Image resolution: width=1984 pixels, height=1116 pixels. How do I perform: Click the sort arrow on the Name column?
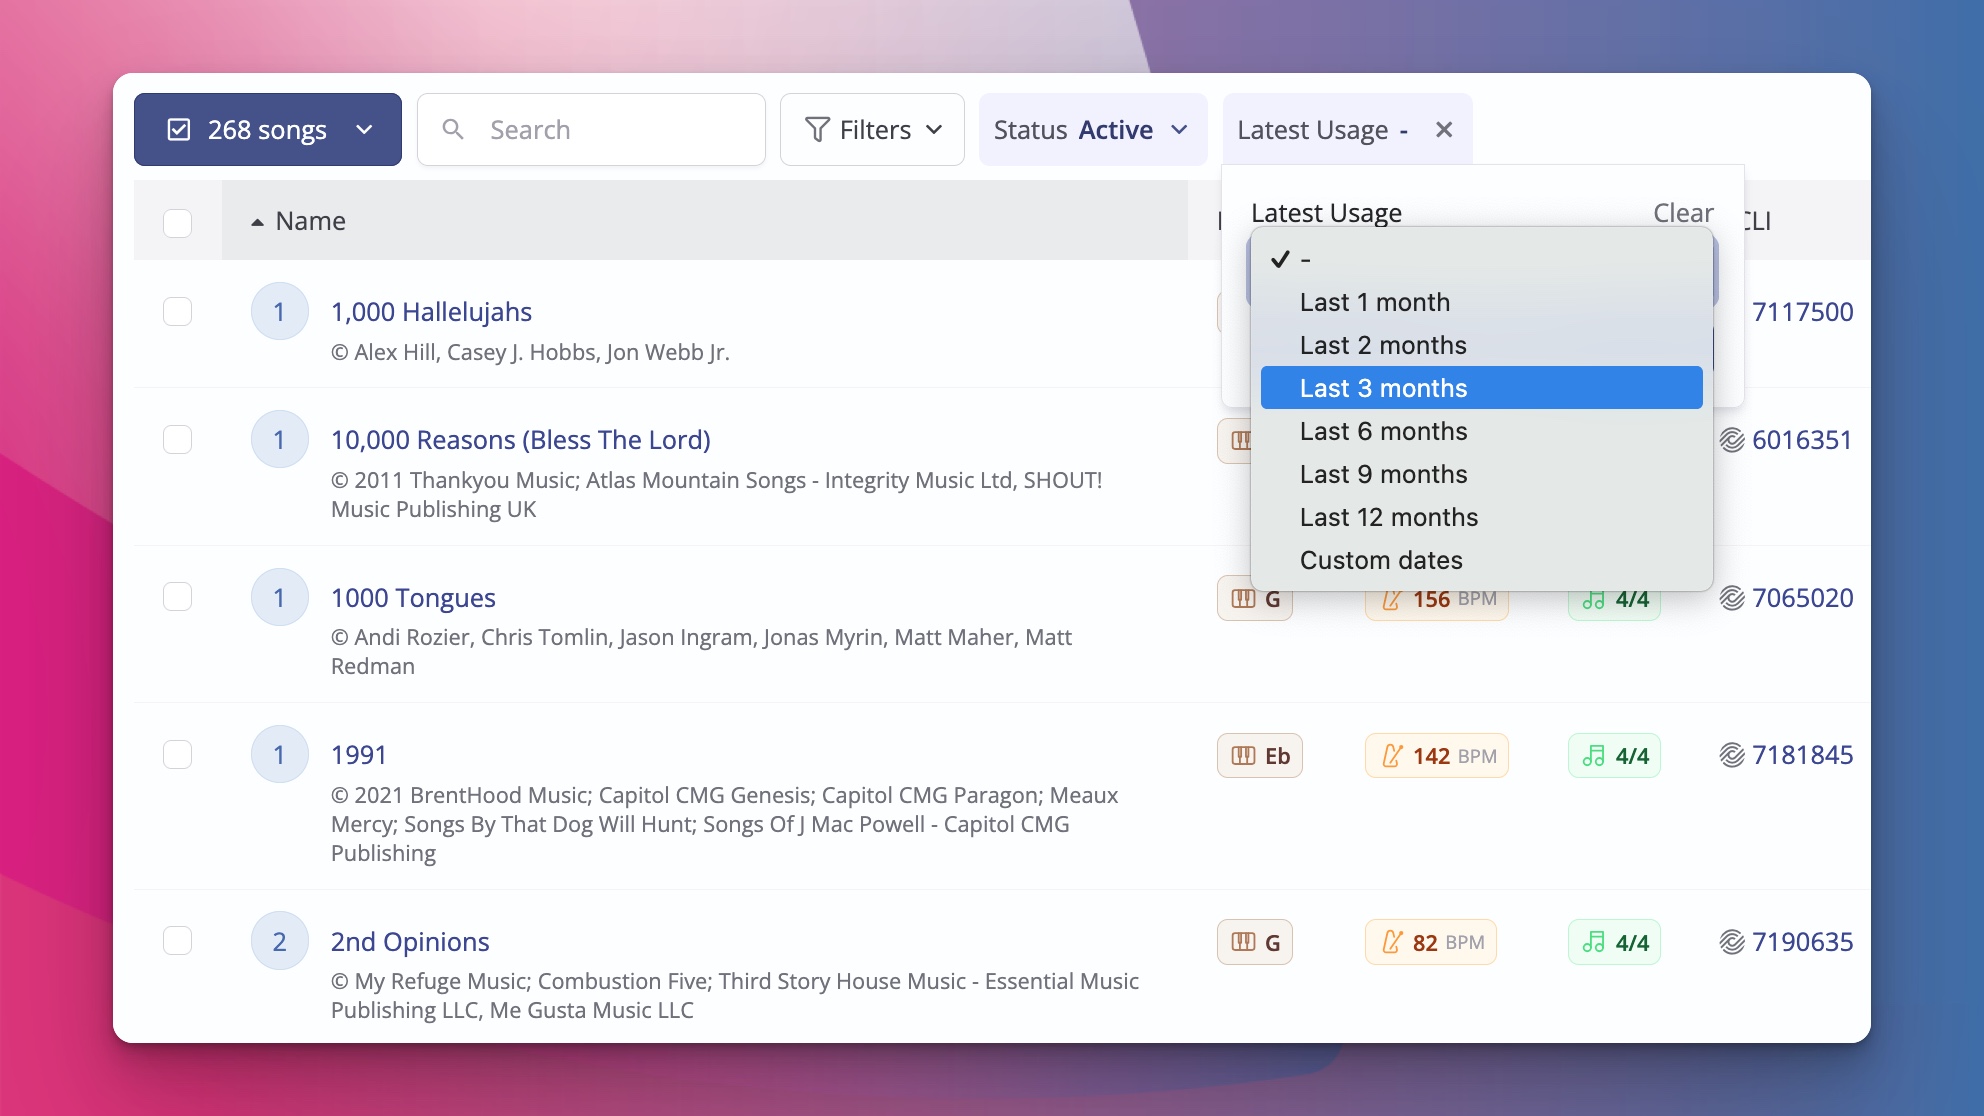click(256, 221)
